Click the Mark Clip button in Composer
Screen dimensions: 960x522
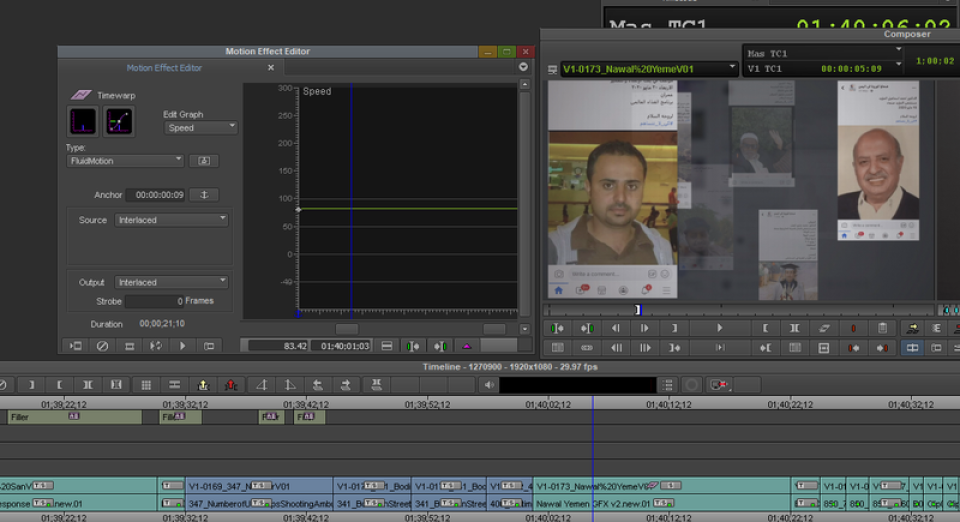point(794,328)
